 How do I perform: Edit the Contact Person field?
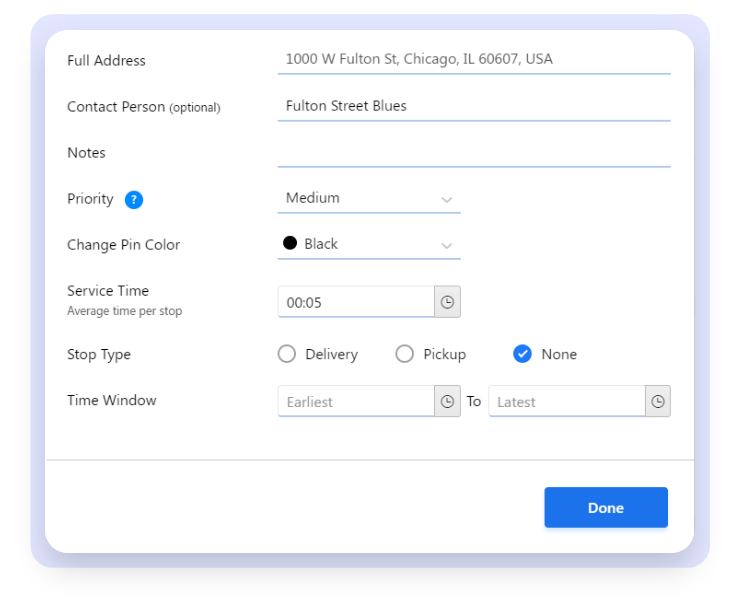point(474,107)
